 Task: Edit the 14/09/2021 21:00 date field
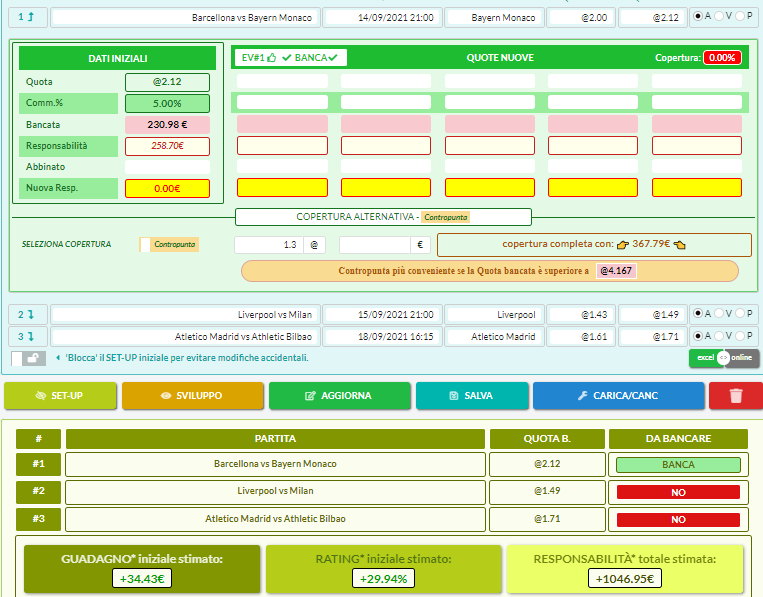[383, 18]
